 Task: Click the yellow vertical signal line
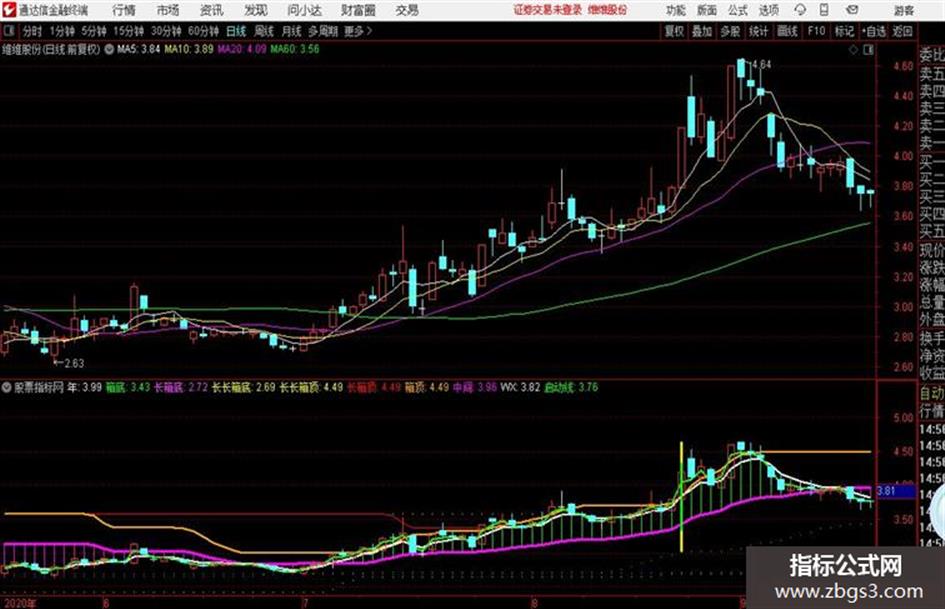point(682,496)
